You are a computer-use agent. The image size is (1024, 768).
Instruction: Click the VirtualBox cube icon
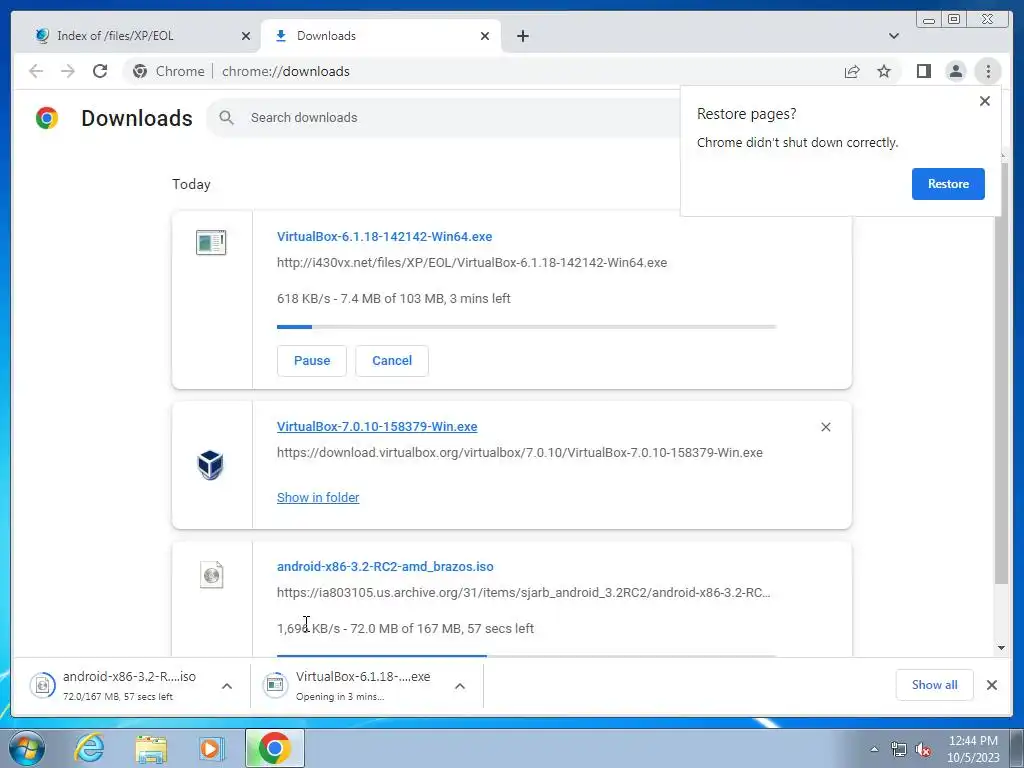[210, 465]
